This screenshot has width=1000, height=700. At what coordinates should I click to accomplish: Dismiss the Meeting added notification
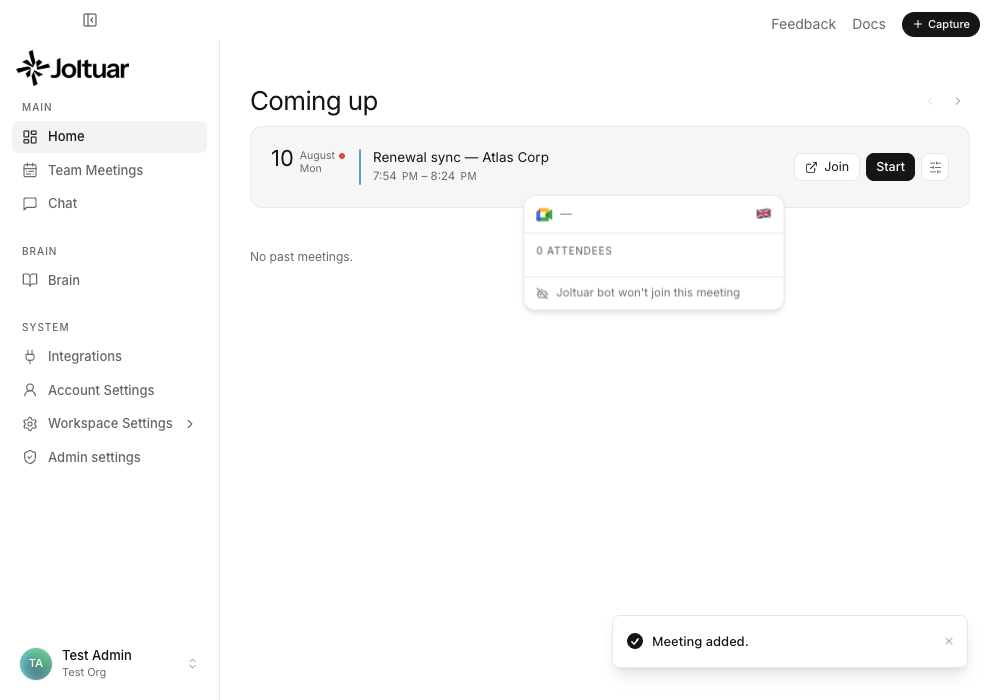click(x=949, y=641)
